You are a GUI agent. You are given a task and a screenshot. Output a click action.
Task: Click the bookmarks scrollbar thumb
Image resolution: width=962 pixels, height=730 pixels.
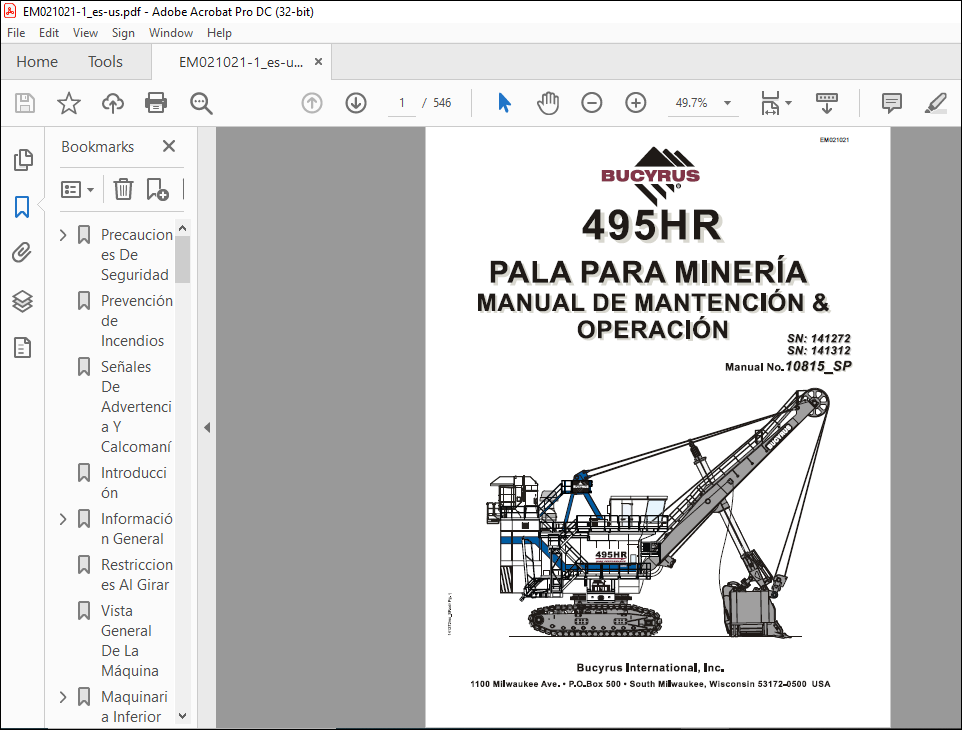(182, 260)
